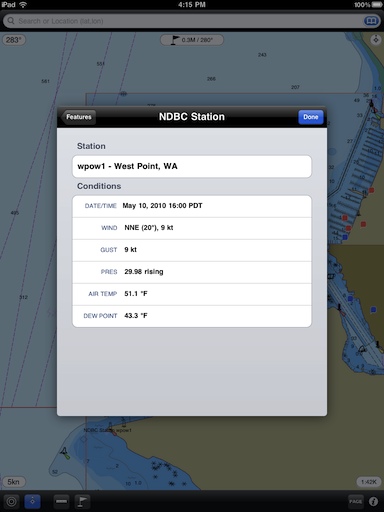The height and width of the screenshot is (512, 384).
Task: Tap the PAGE button
Action: click(x=355, y=501)
